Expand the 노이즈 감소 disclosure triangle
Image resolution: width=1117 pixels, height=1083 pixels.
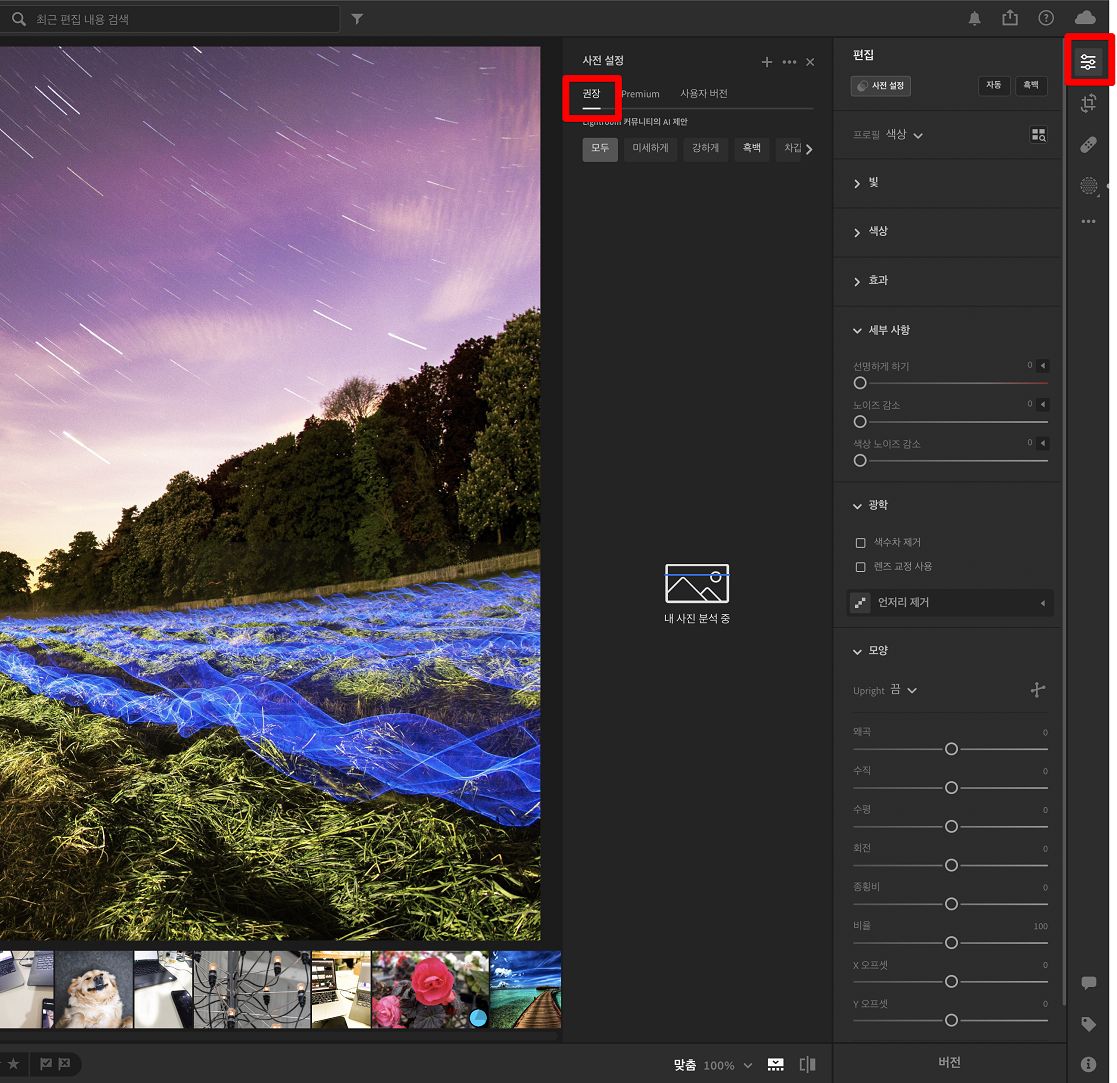click(1043, 405)
